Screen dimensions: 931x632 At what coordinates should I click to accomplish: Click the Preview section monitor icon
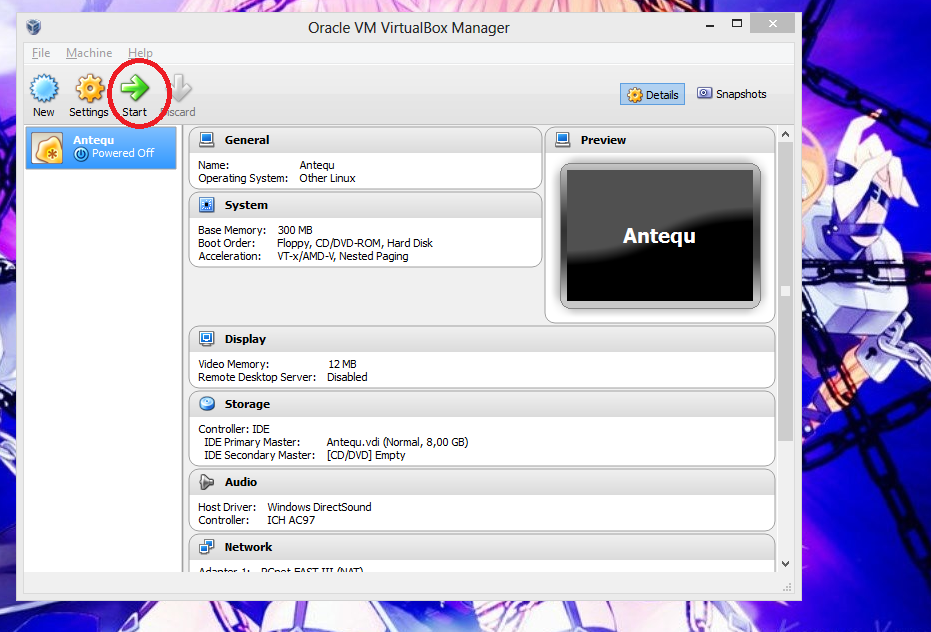tap(562, 140)
